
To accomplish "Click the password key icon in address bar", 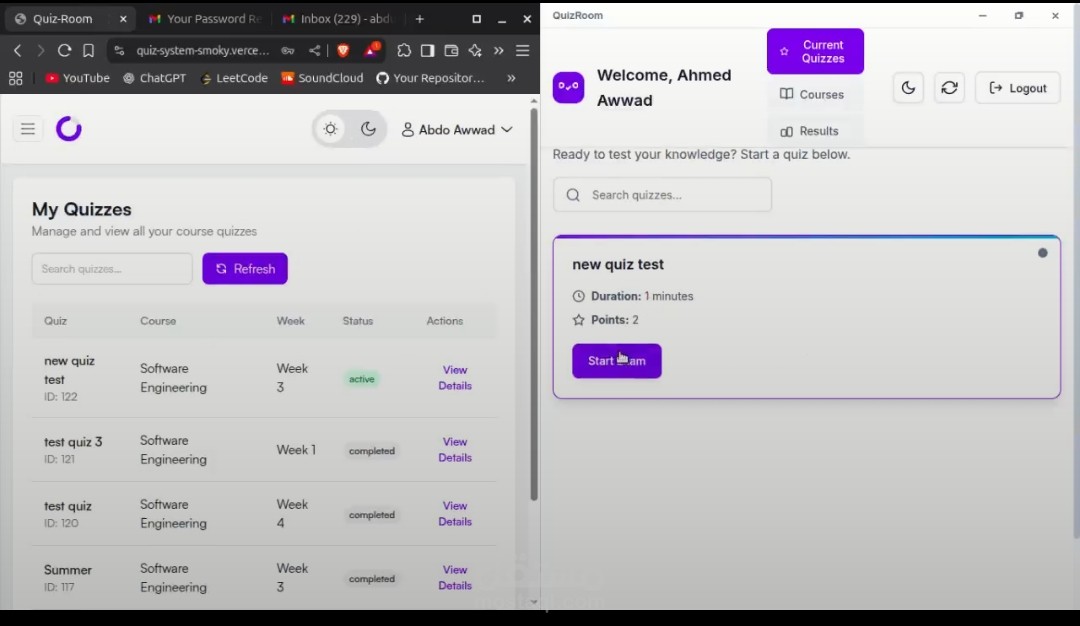I will (x=288, y=50).
